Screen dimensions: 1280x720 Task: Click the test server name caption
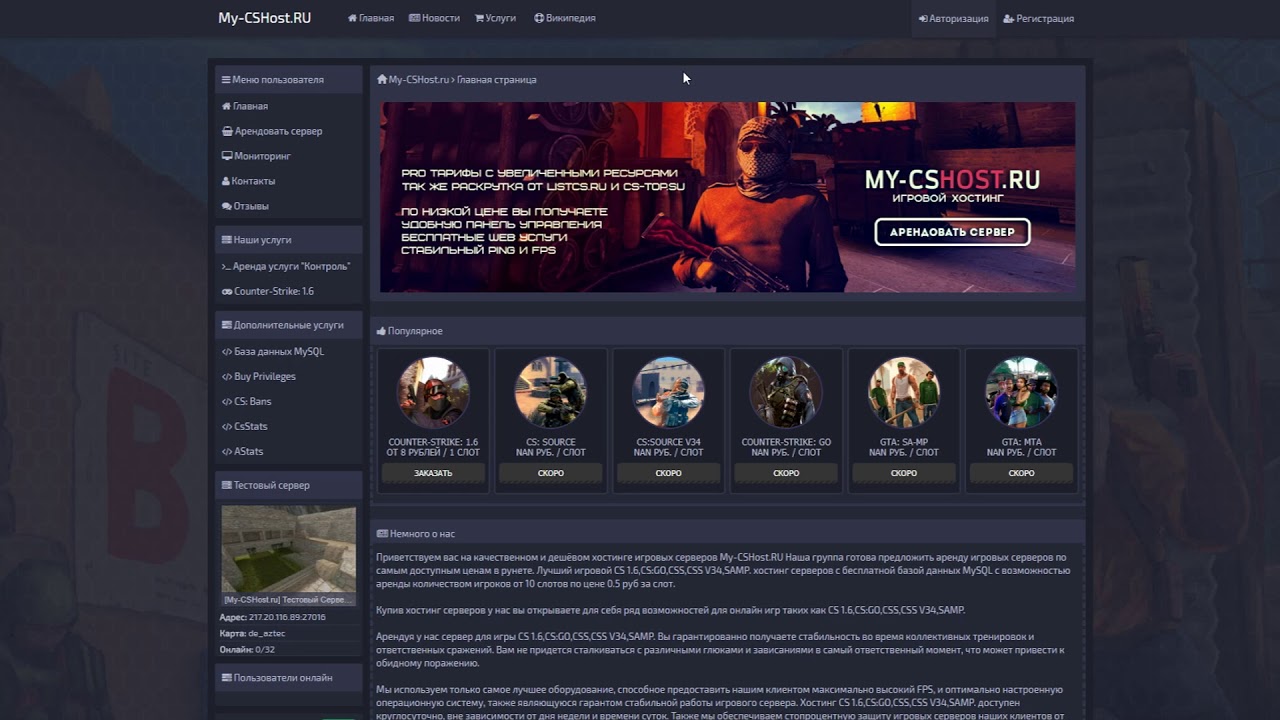(x=288, y=600)
